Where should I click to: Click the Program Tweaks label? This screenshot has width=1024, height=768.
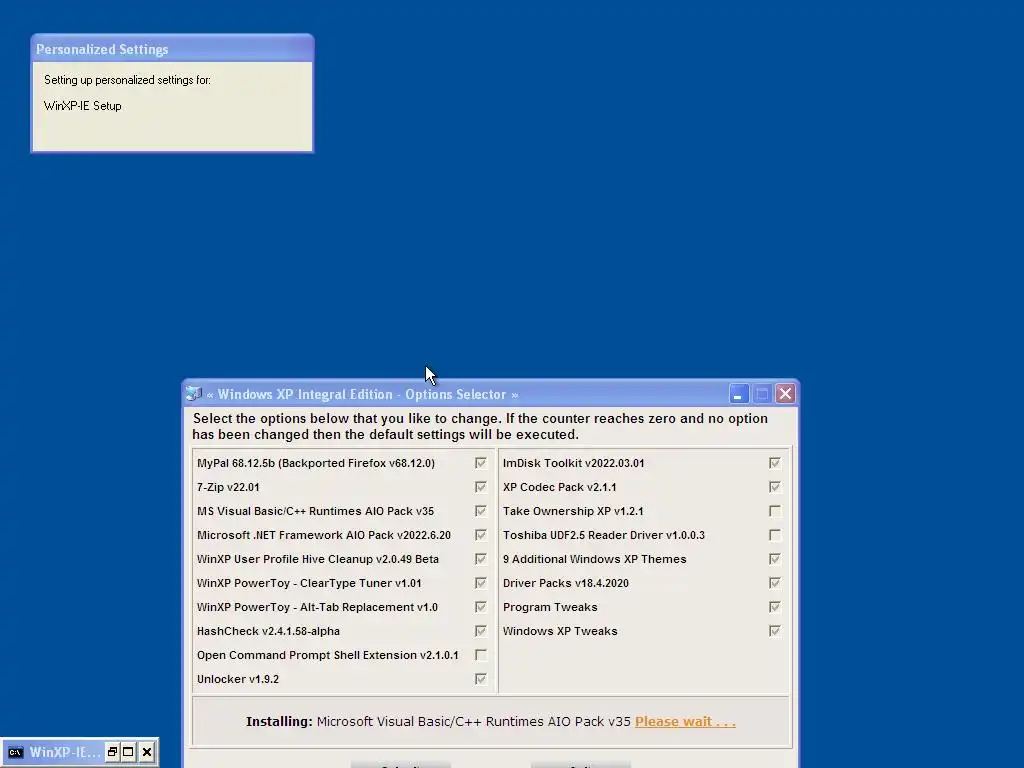550,607
